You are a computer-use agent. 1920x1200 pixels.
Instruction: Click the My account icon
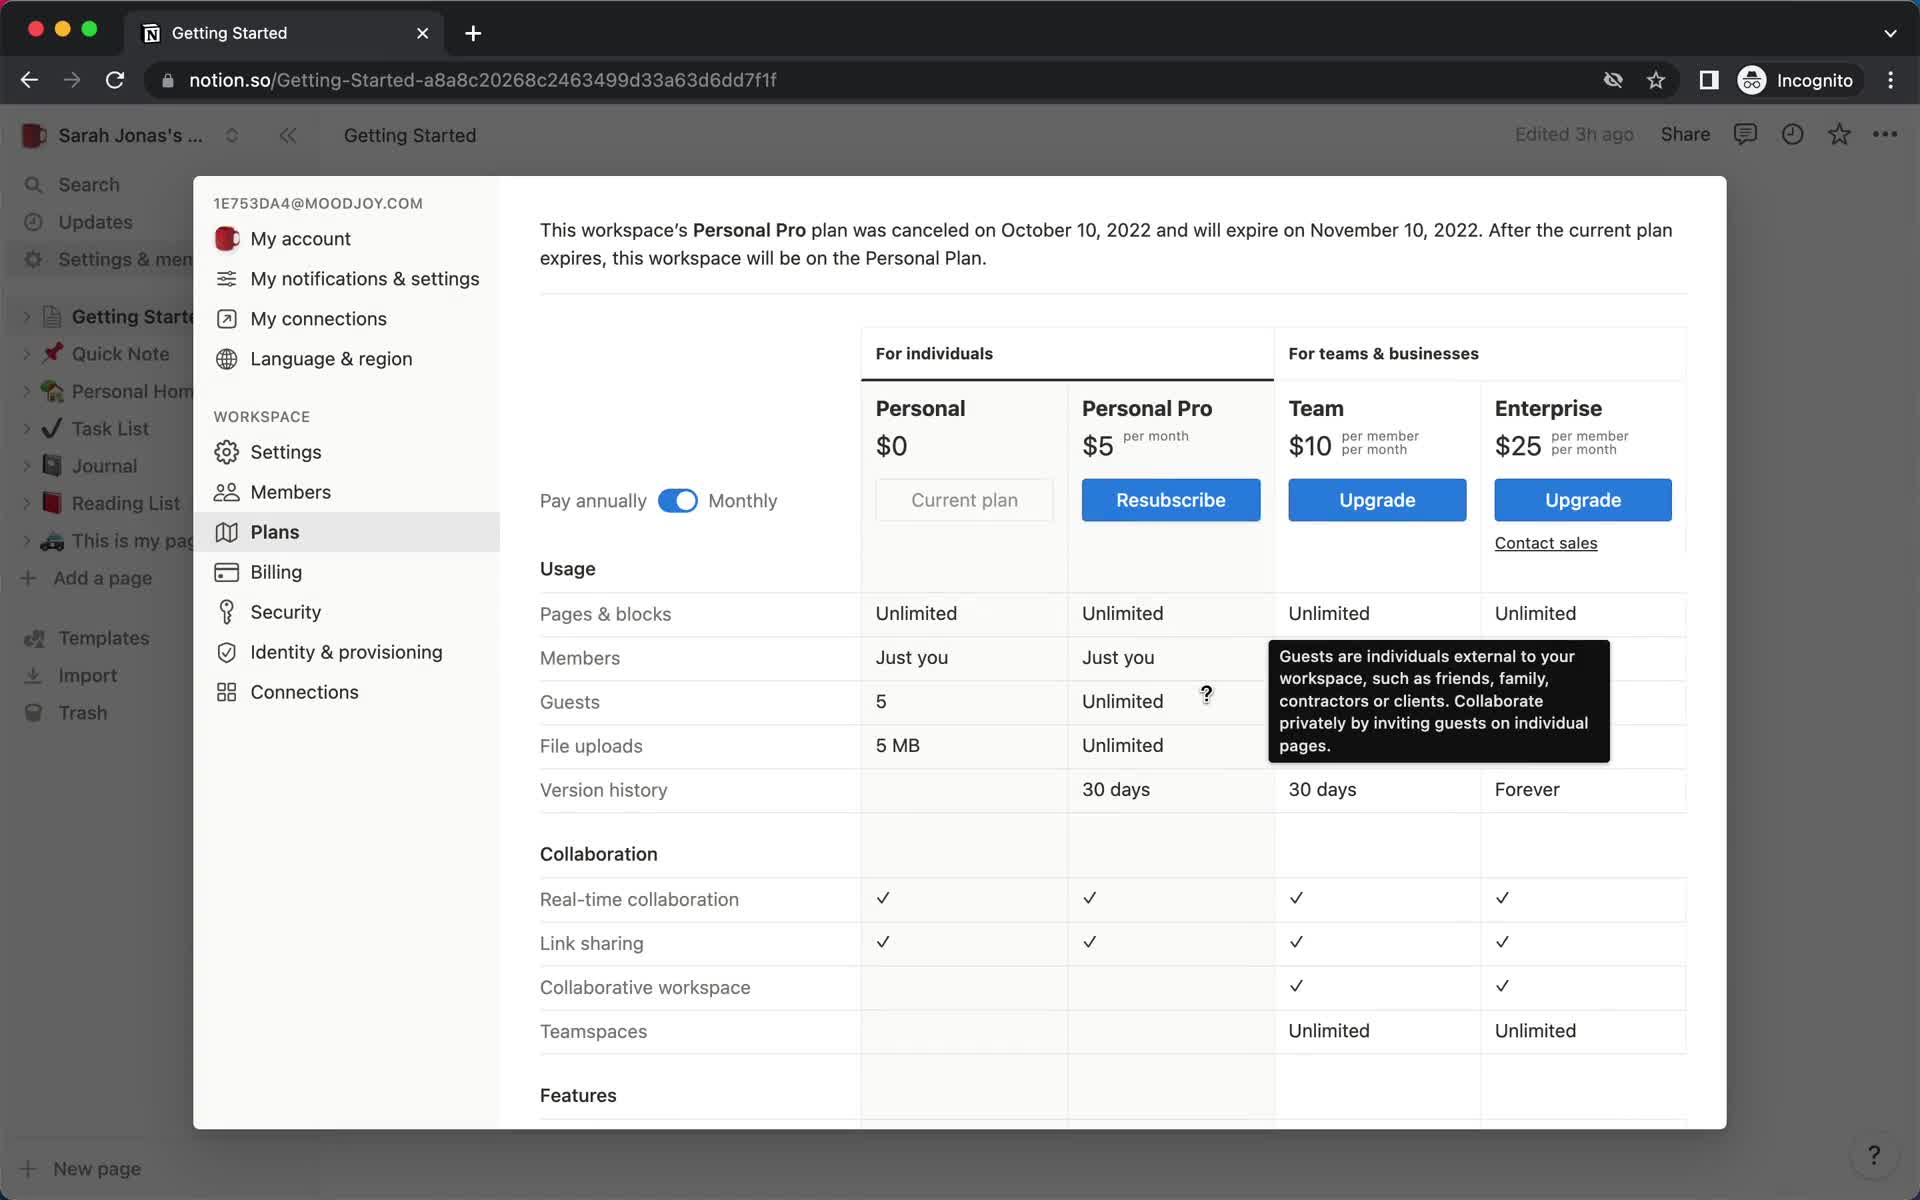pyautogui.click(x=225, y=238)
